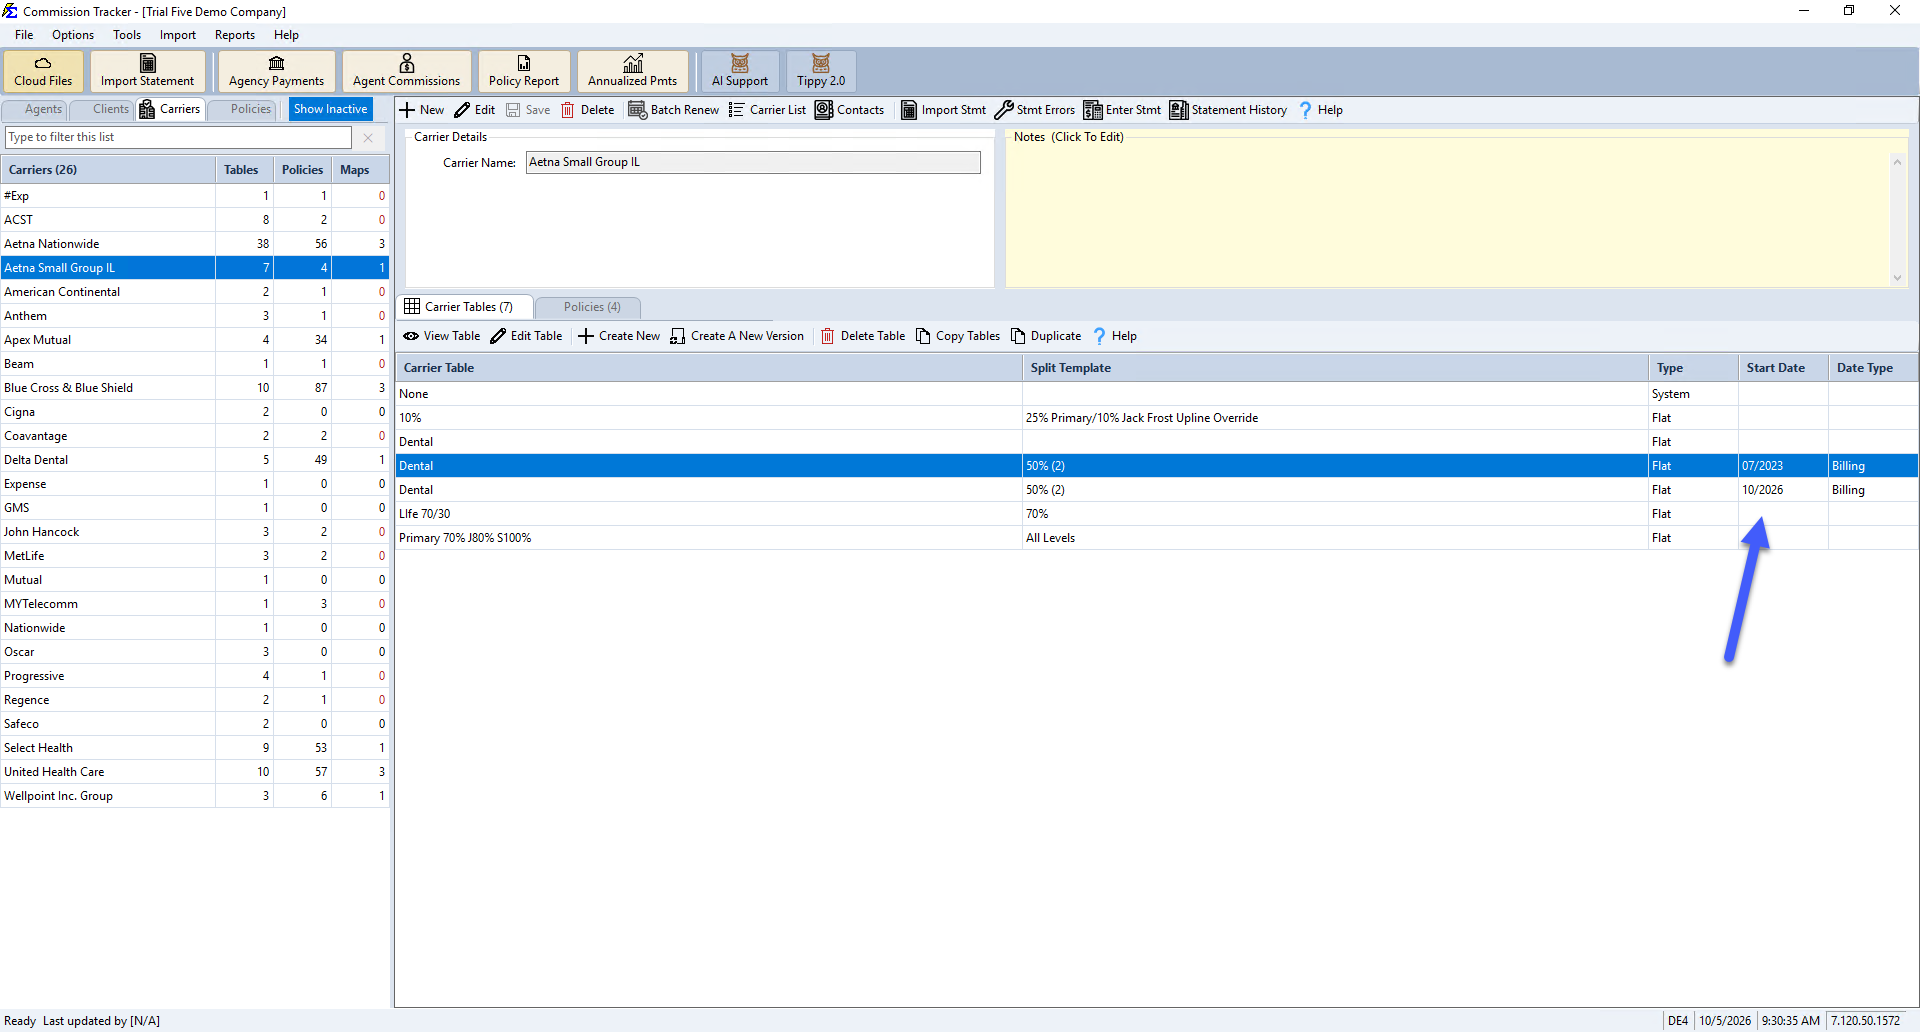Open carrier Contacts
This screenshot has height=1032, width=1920.
coord(850,110)
